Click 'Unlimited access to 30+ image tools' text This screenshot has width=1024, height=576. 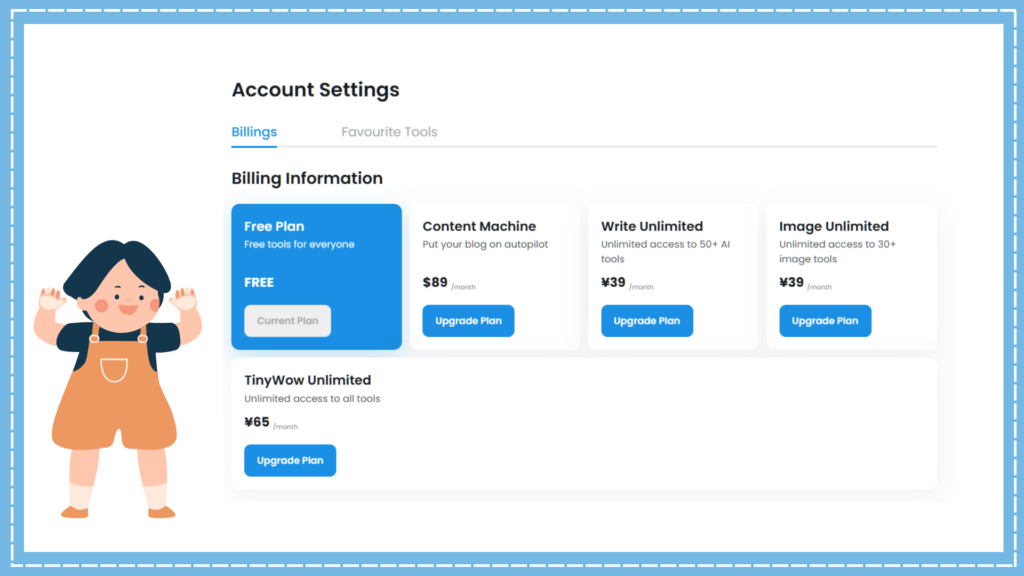(x=837, y=251)
